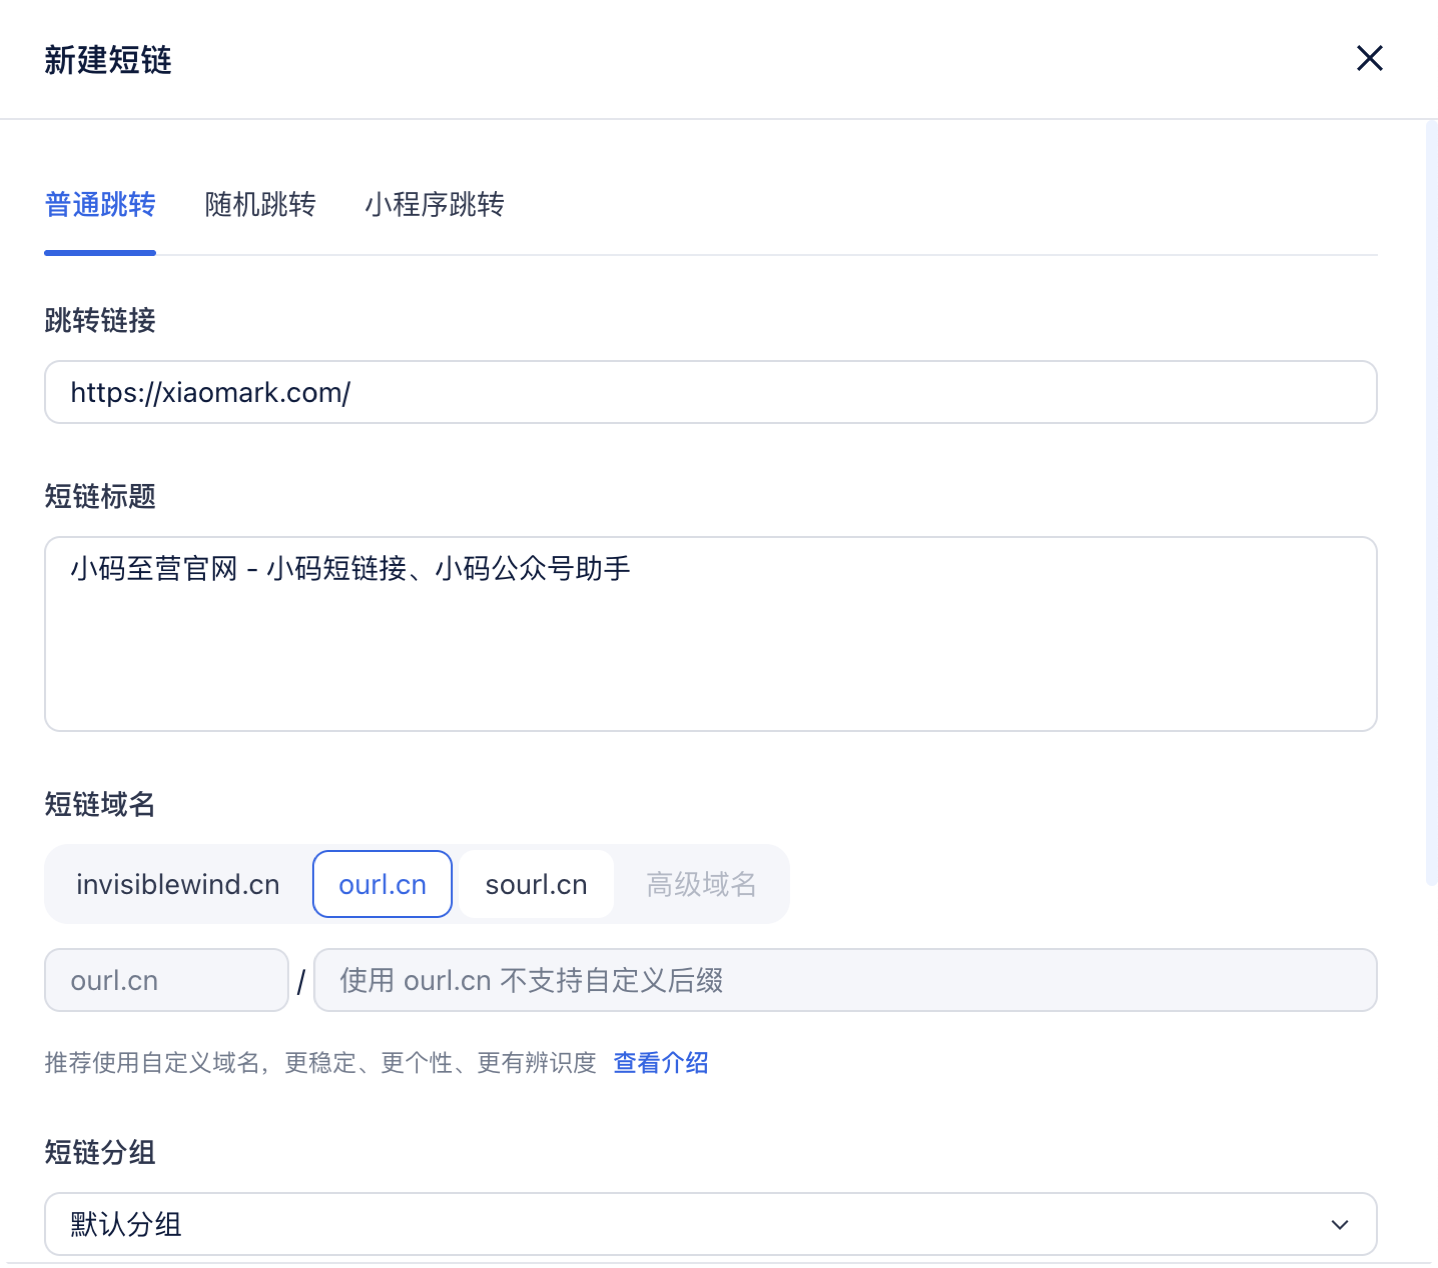Focus the 短链标题 text area
Image resolution: width=1438 pixels, height=1268 pixels.
point(711,634)
